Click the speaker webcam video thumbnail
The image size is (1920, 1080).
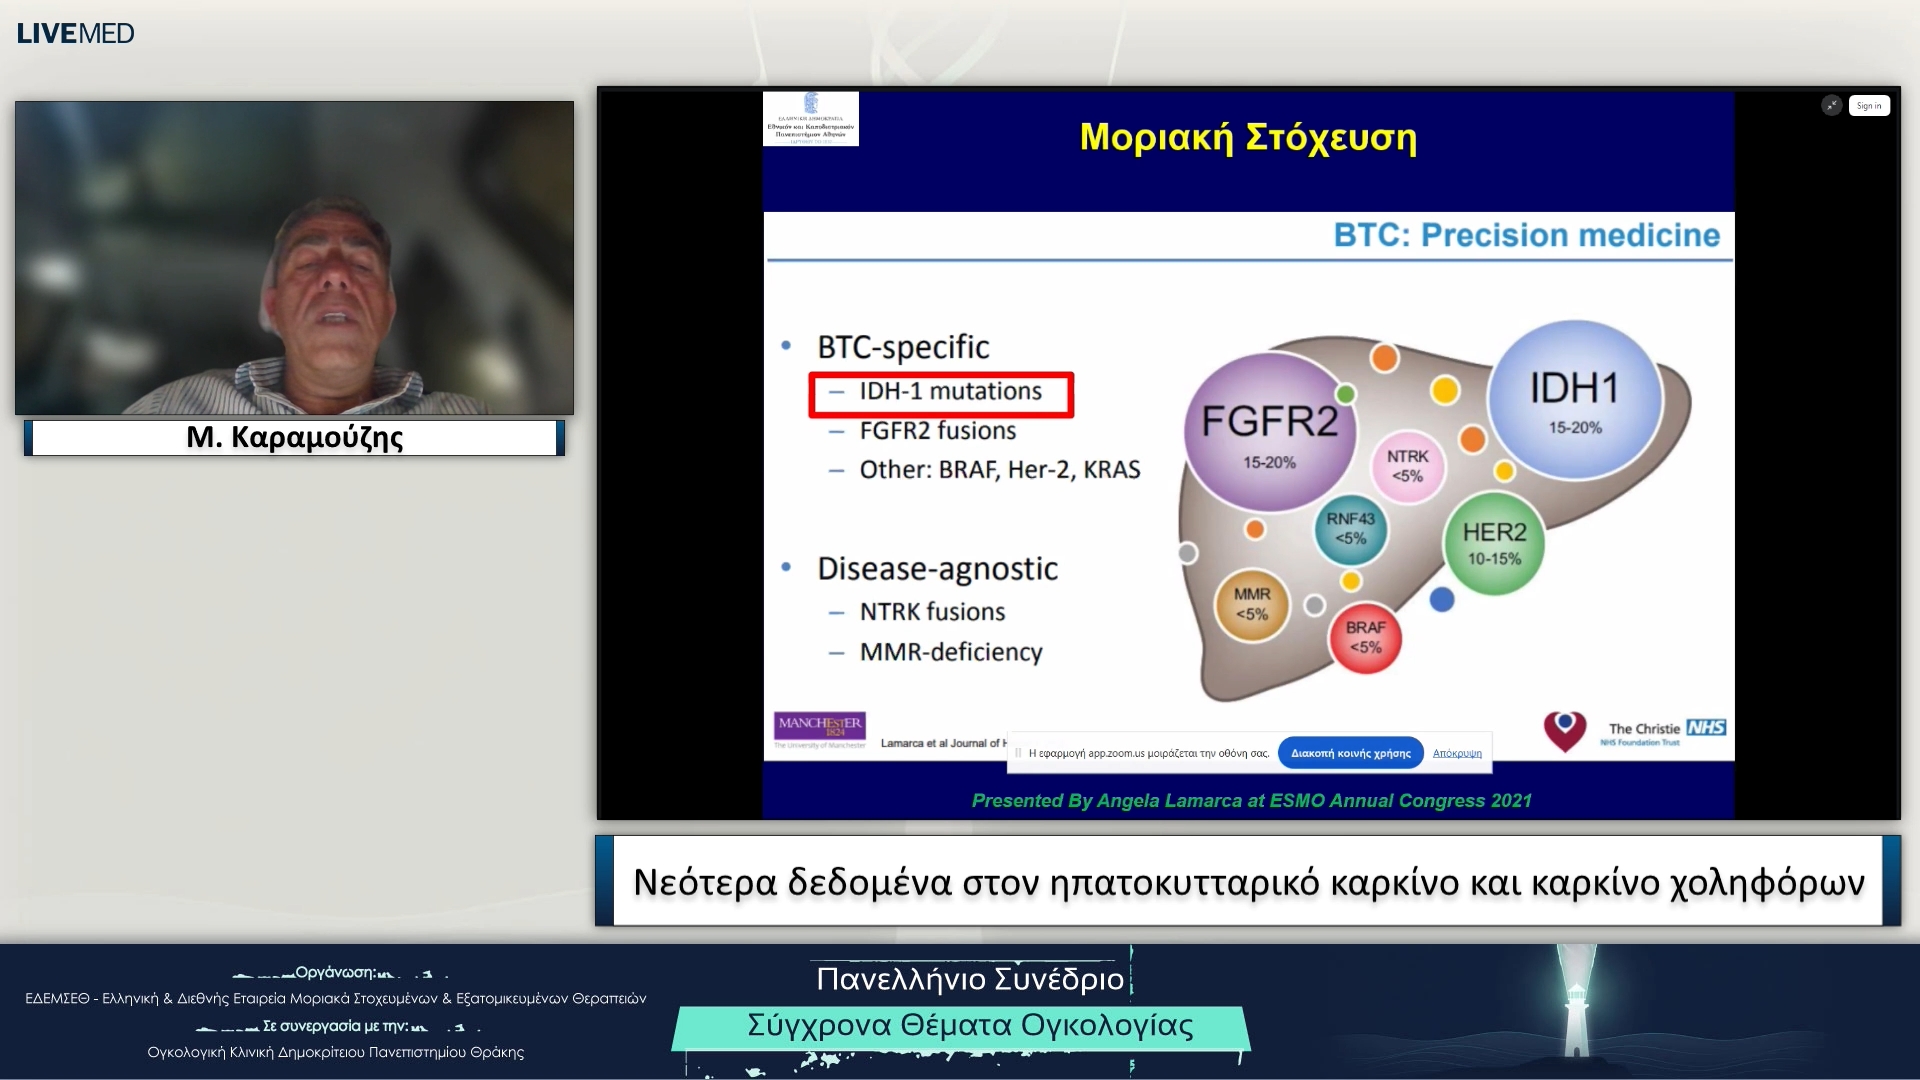coord(294,257)
